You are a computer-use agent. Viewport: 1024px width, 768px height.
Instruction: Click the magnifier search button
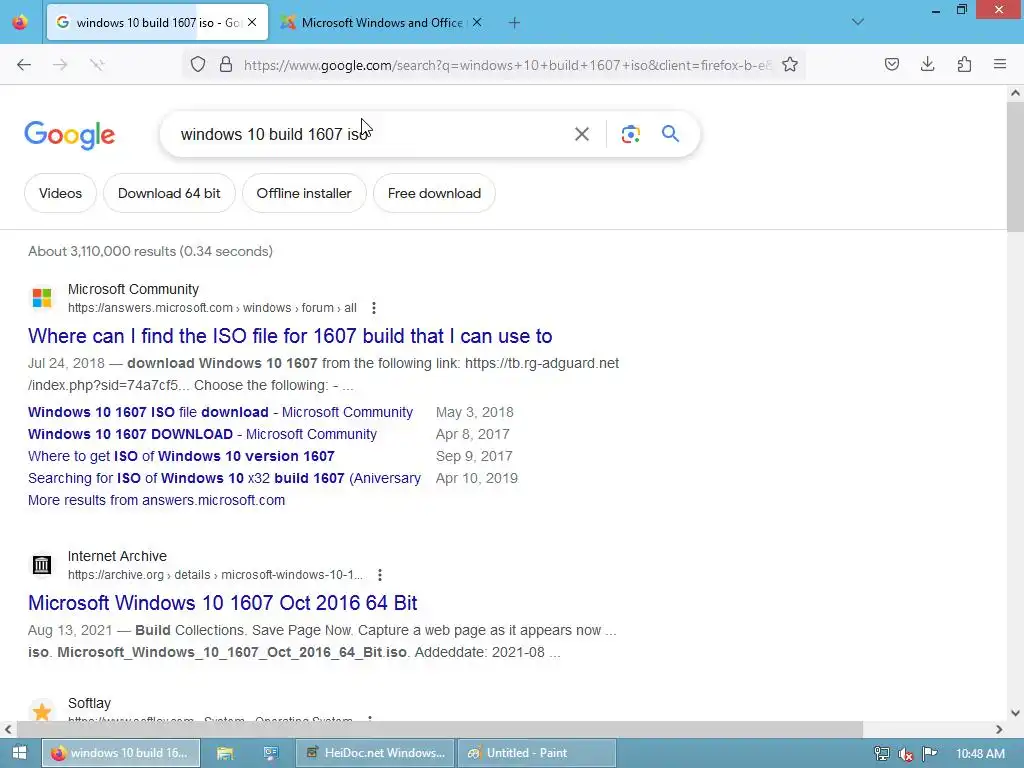coord(670,134)
